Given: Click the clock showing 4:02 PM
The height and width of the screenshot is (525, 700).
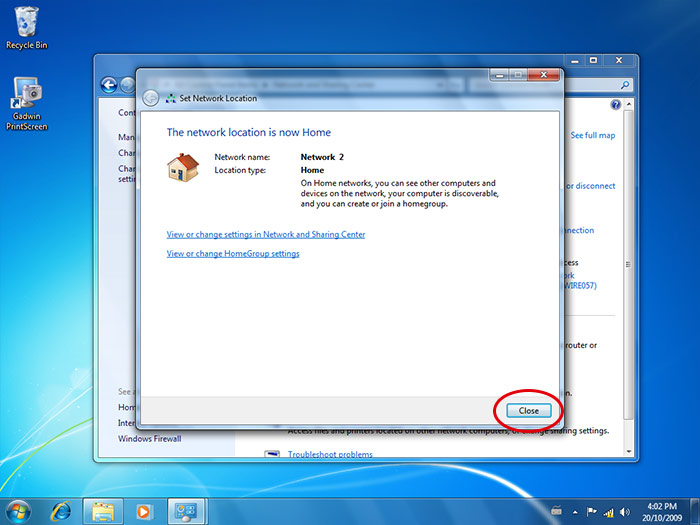Looking at the screenshot, I should 662,512.
